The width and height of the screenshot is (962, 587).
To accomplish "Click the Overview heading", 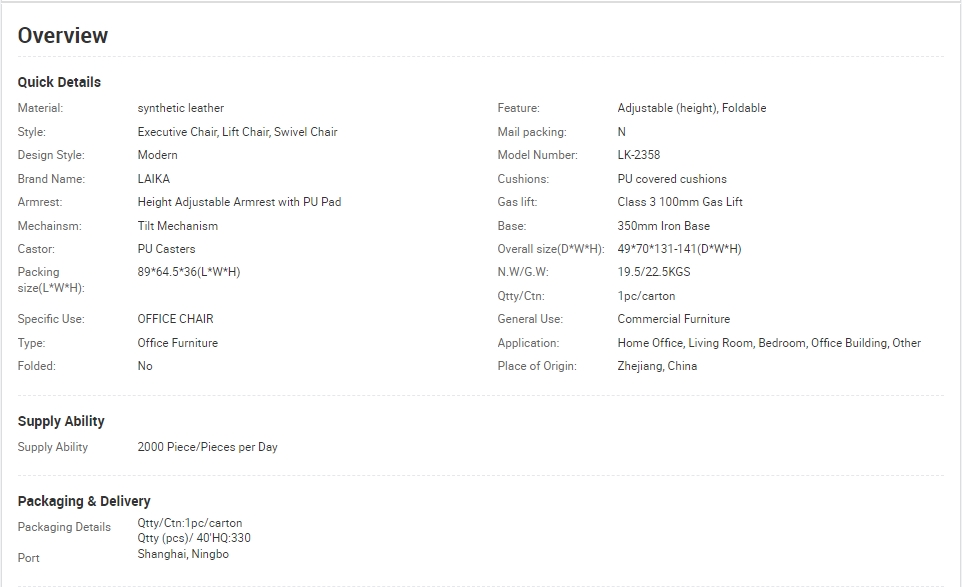I will (x=63, y=36).
